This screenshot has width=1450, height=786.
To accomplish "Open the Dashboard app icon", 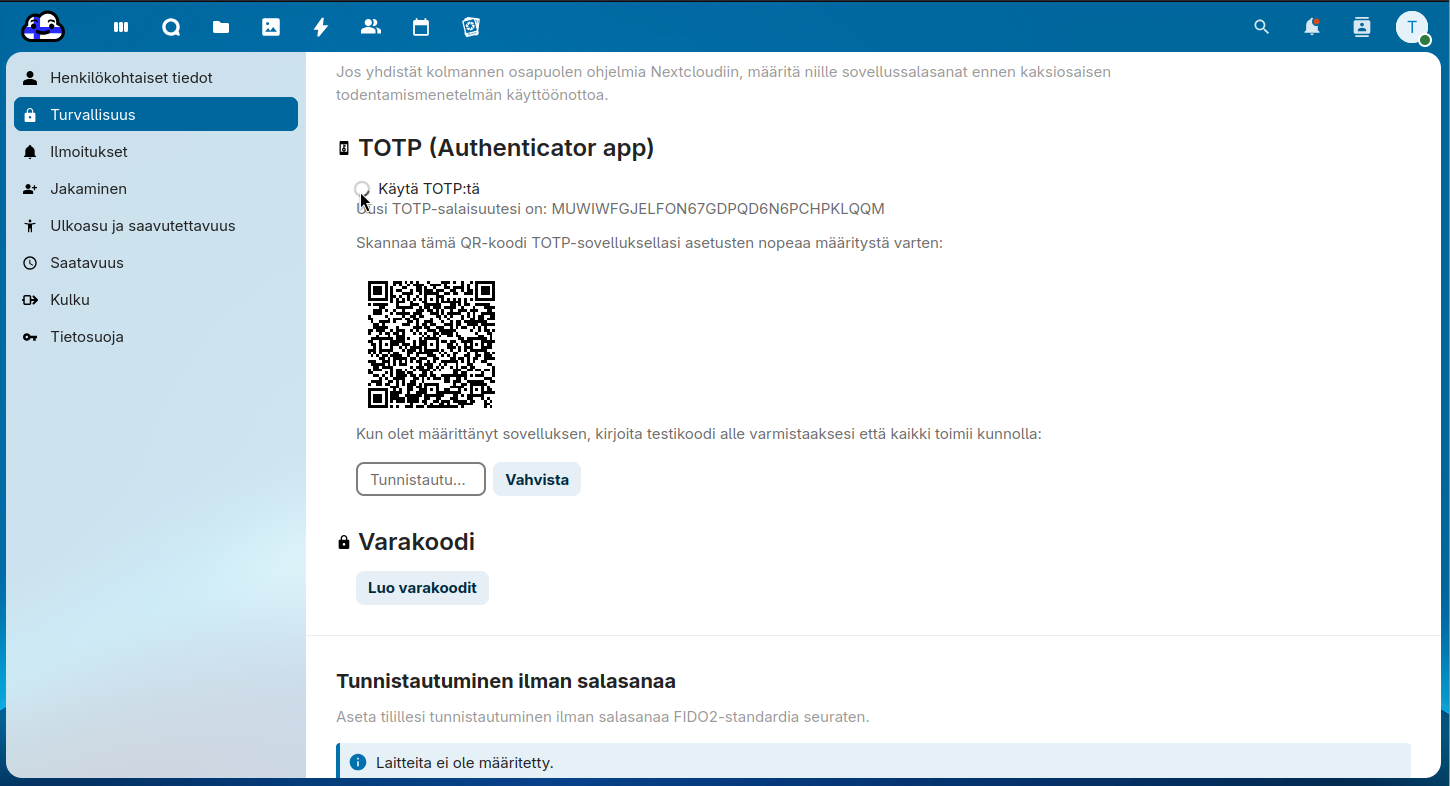I will coord(121,27).
